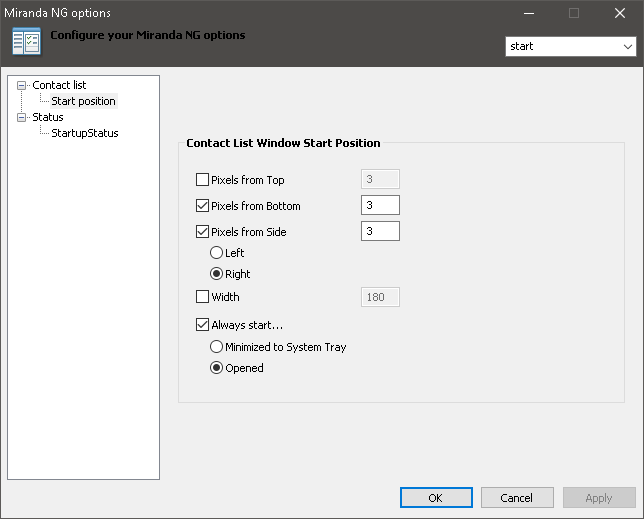Enable the Pixels from Top checkbox
The width and height of the screenshot is (644, 519).
203,180
